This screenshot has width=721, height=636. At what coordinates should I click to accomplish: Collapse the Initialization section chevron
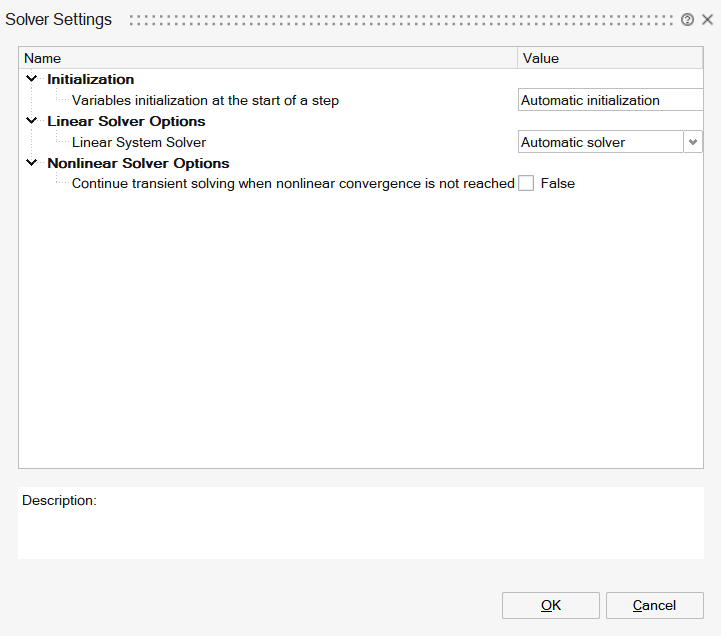tap(31, 79)
